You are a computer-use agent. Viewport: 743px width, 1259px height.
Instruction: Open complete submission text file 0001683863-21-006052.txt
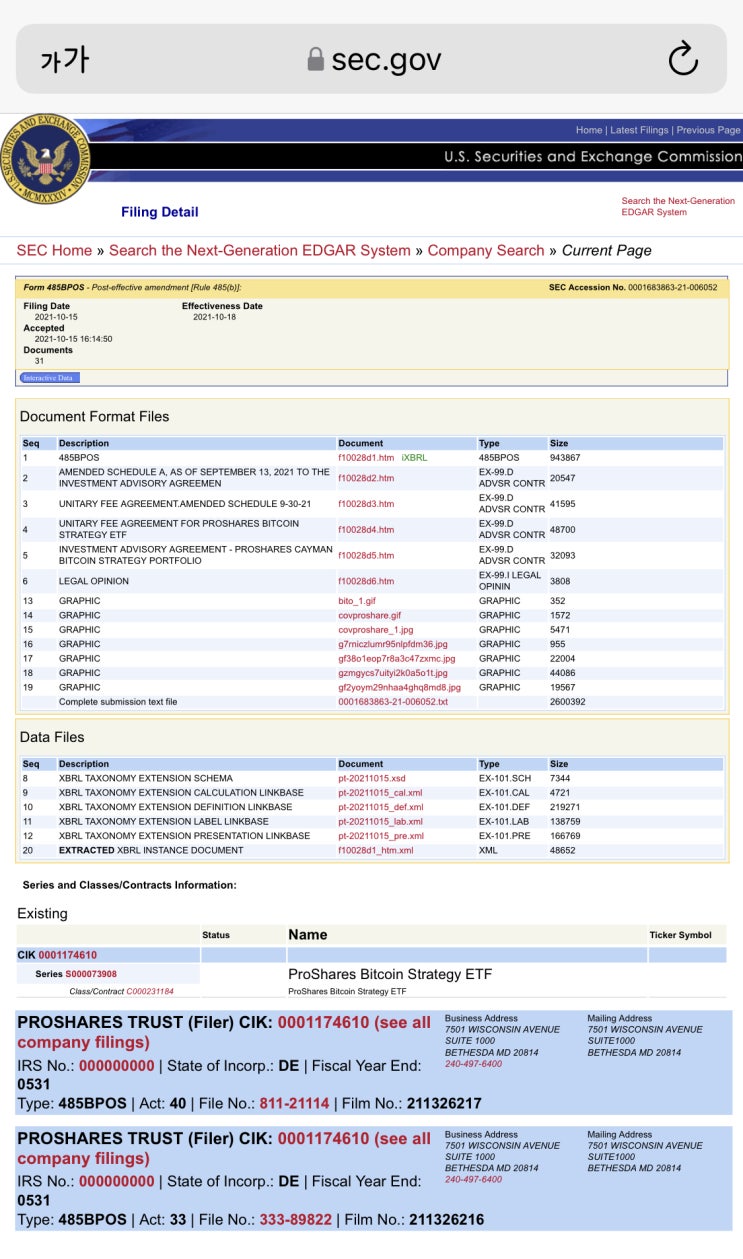click(393, 702)
